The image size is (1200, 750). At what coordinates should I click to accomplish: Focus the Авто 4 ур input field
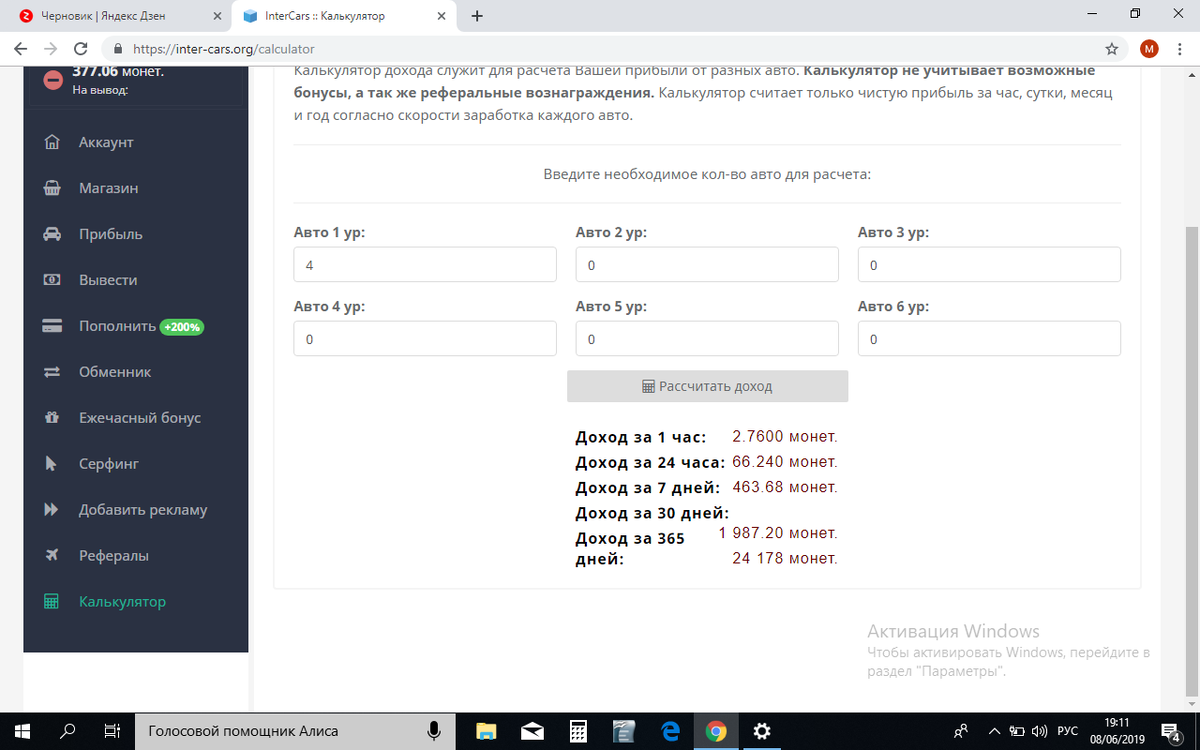[x=425, y=339]
